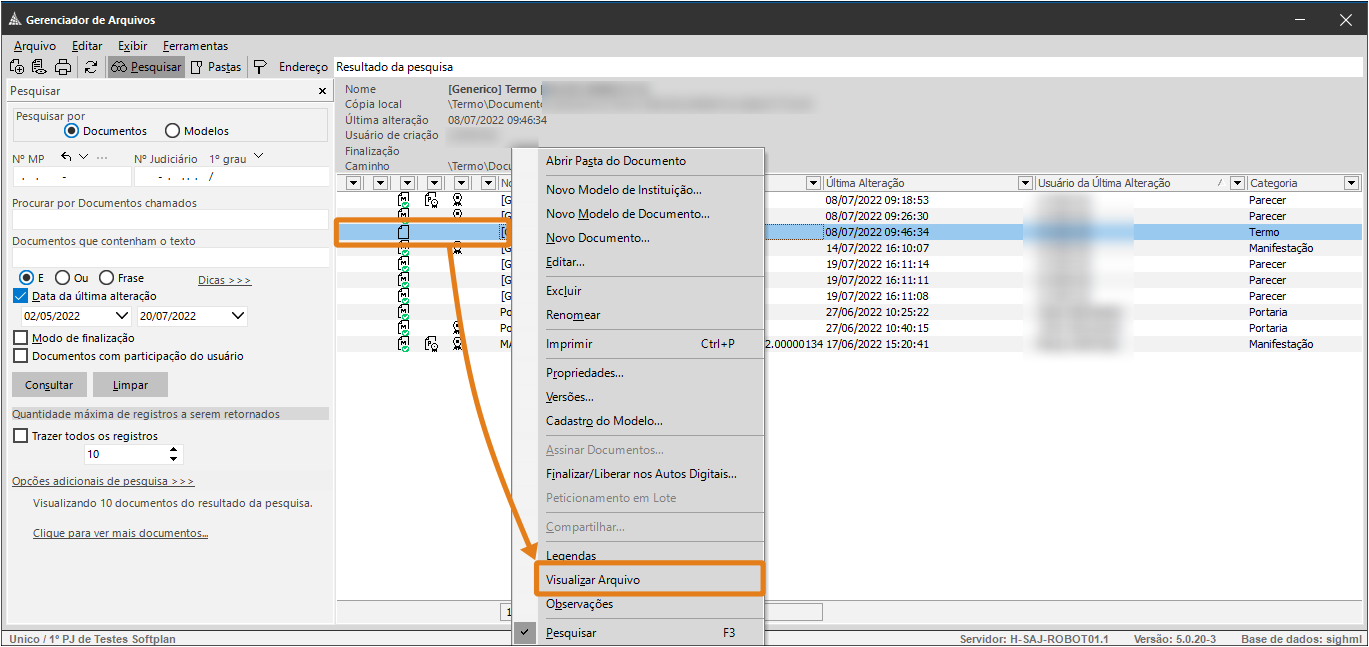
Task: Click the seal ribbon icon in row 09:18:53
Action: [x=457, y=200]
